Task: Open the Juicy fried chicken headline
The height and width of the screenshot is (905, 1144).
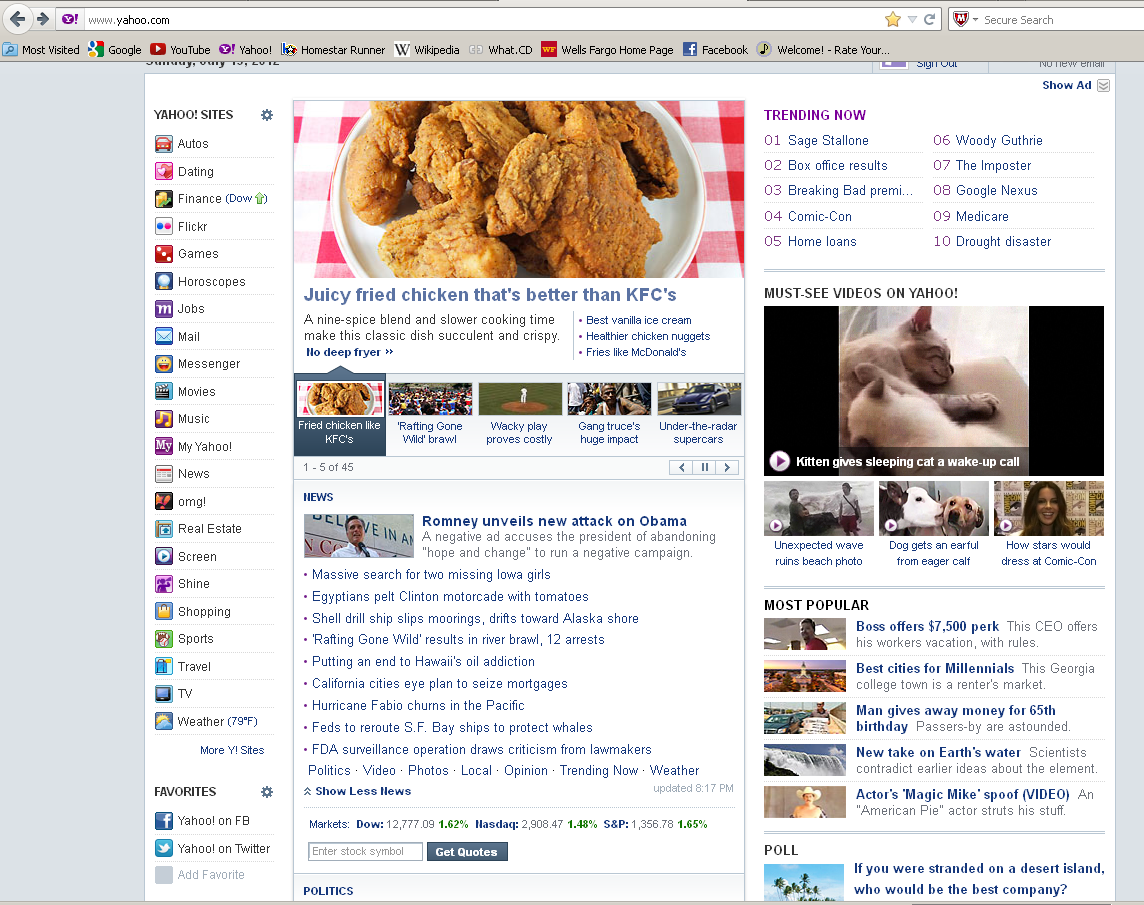Action: tap(490, 295)
